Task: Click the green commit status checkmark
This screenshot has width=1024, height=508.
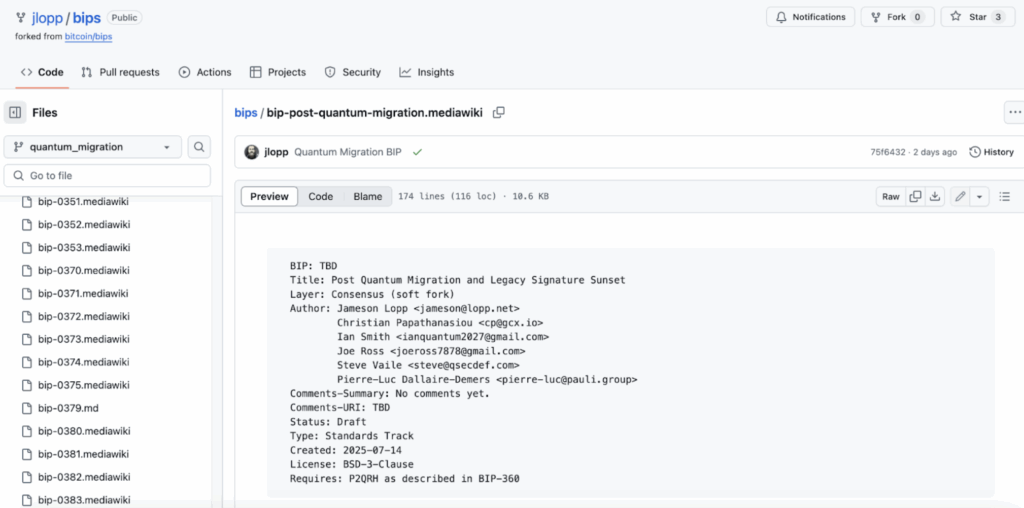Action: point(417,152)
